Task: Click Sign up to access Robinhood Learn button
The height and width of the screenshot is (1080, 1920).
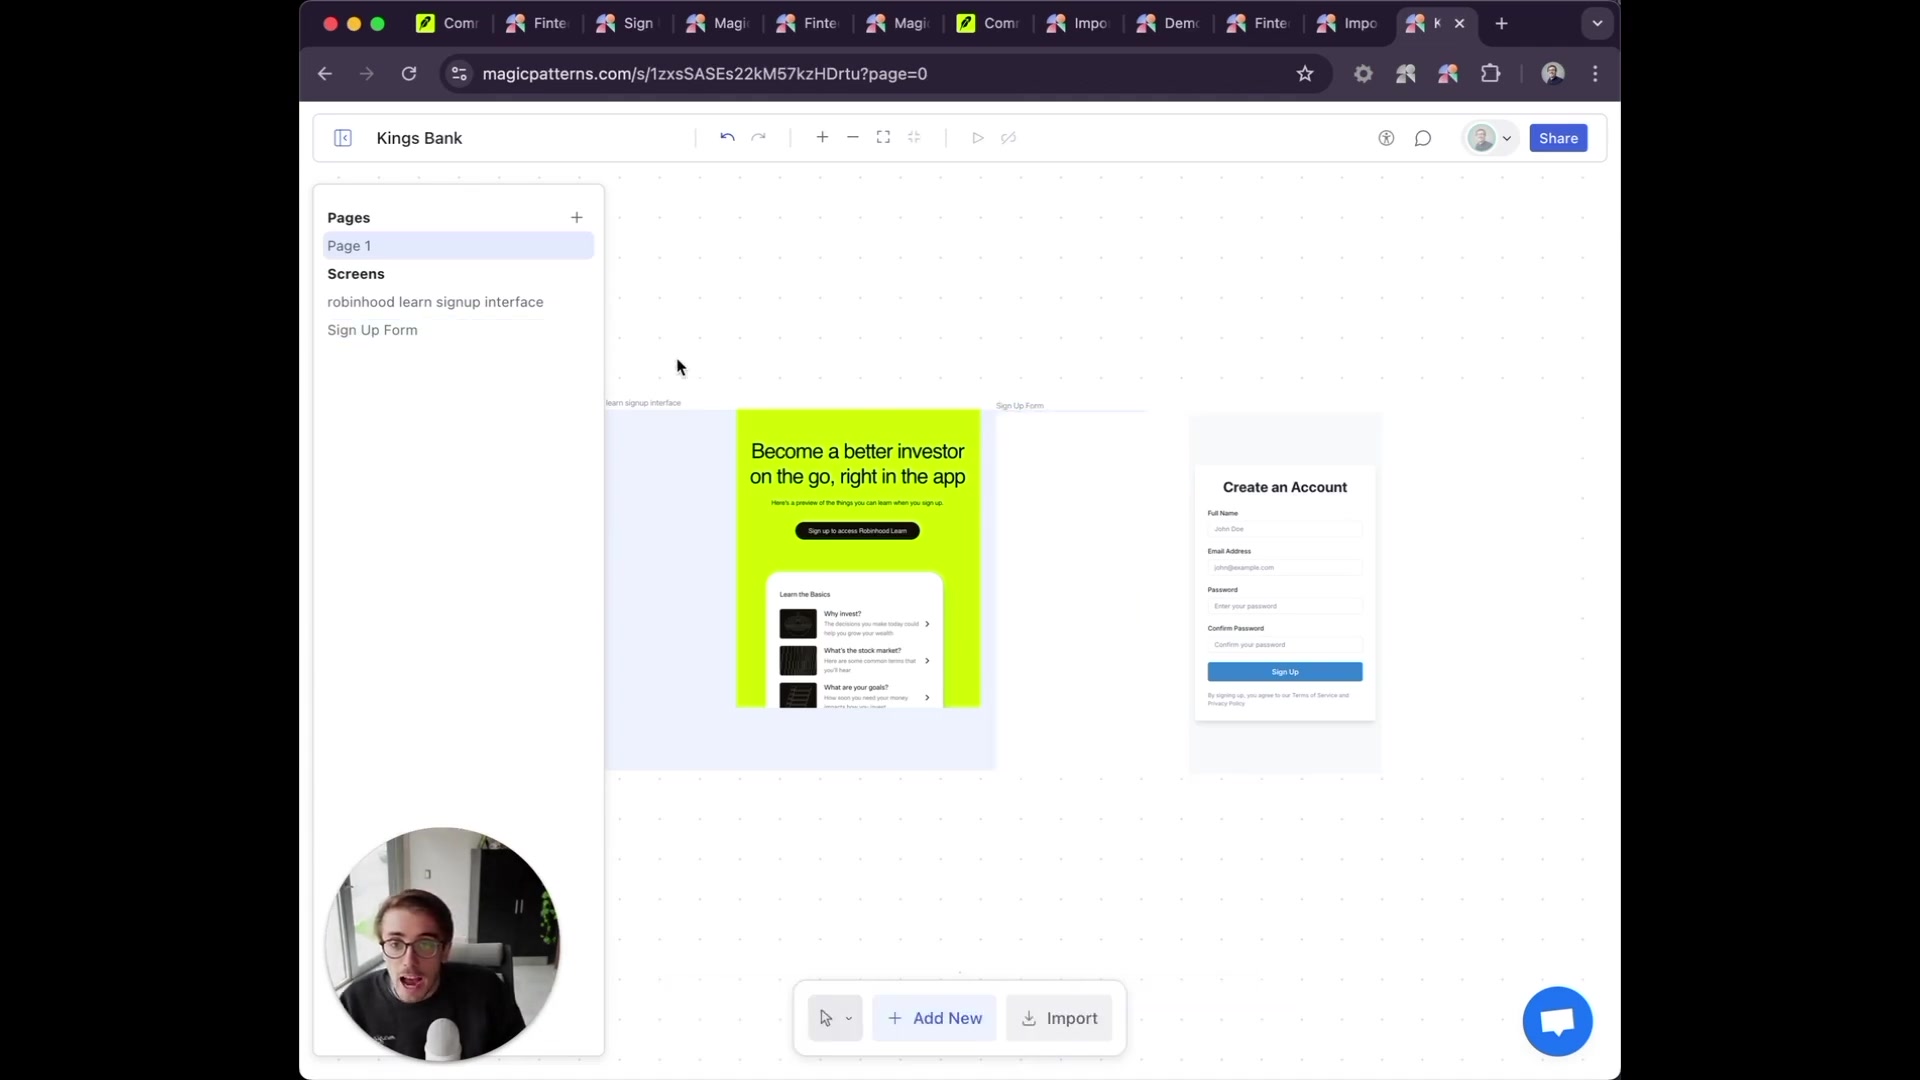Action: (857, 531)
